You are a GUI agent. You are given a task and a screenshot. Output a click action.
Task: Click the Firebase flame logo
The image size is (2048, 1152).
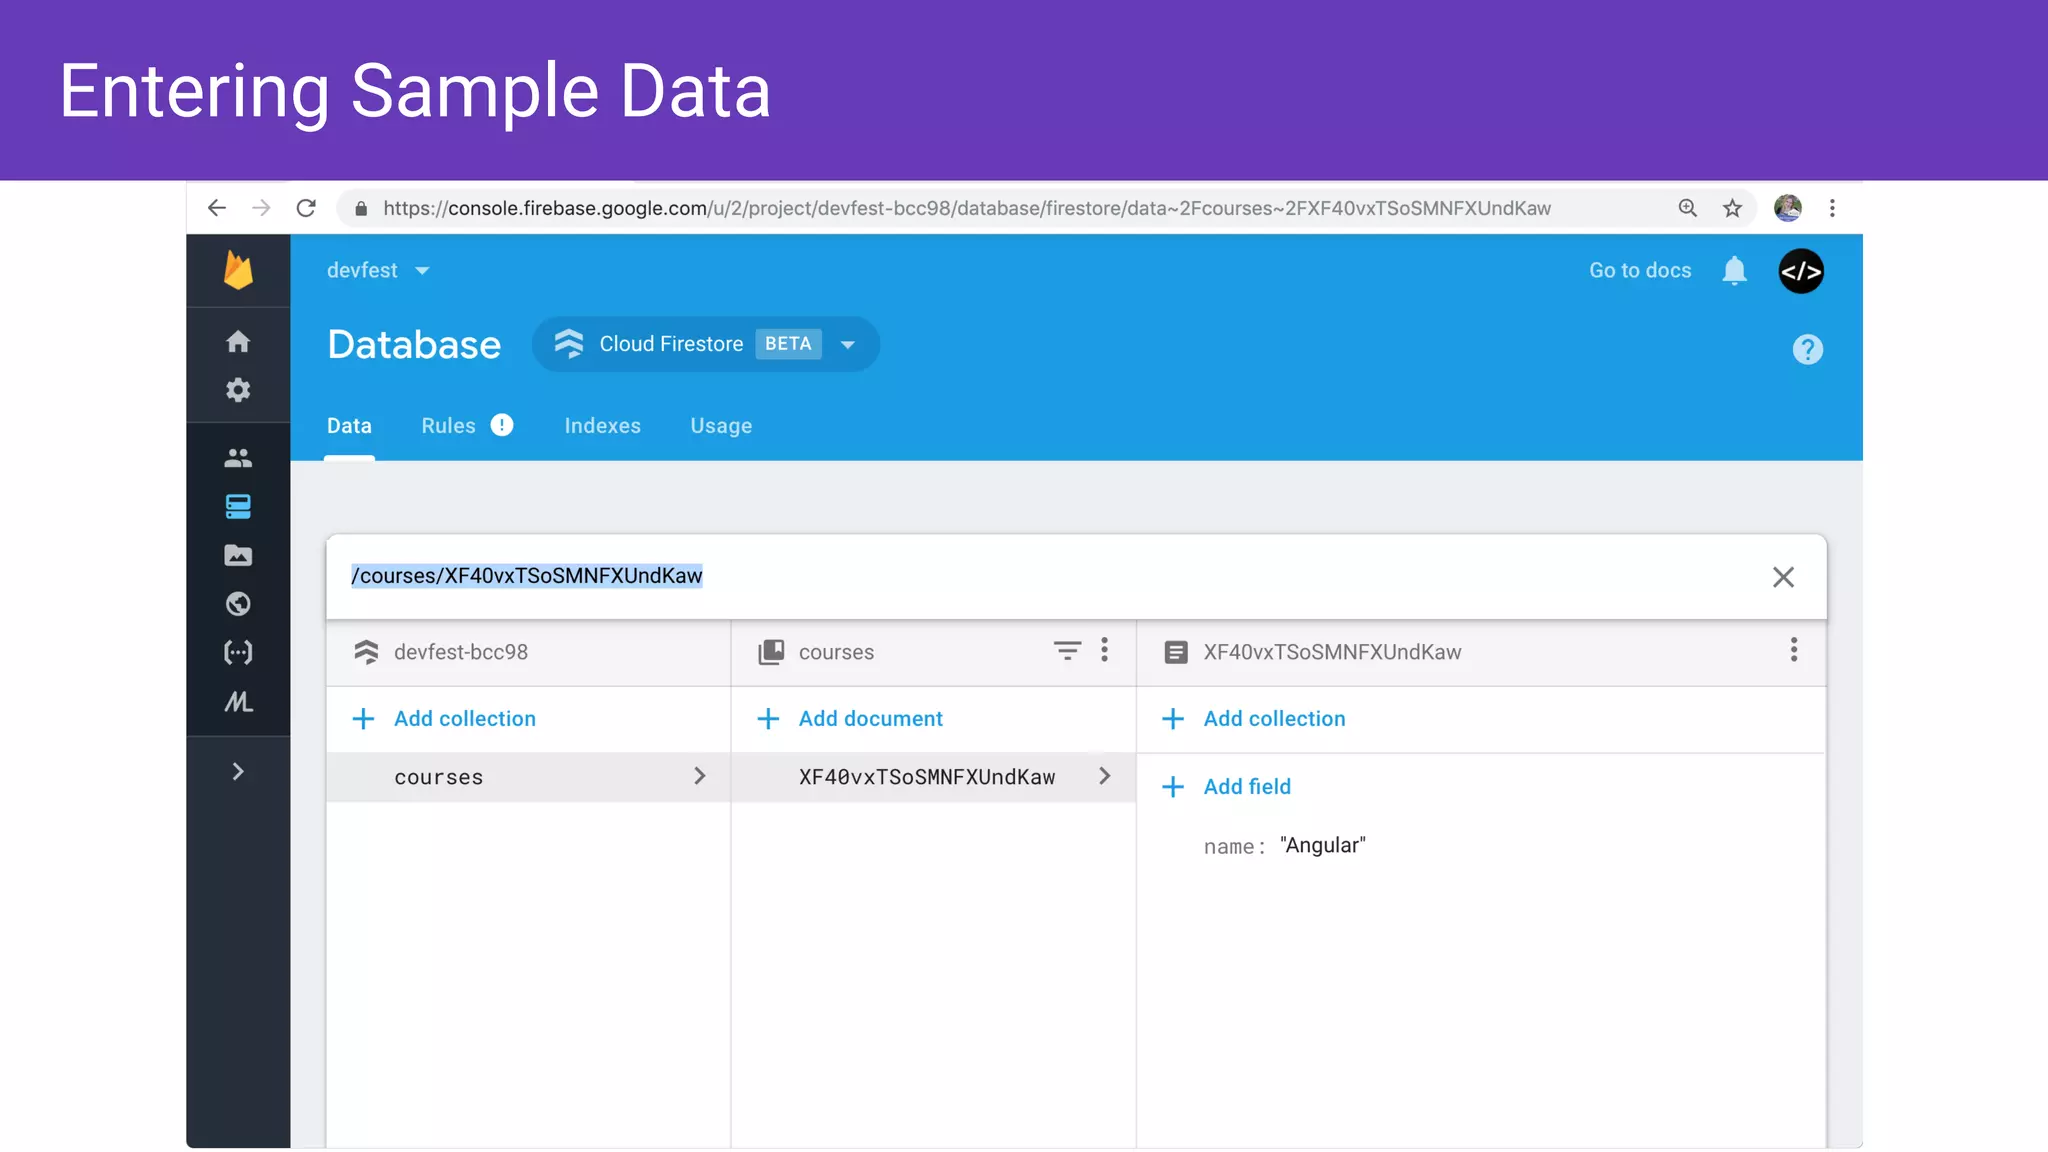tap(238, 270)
